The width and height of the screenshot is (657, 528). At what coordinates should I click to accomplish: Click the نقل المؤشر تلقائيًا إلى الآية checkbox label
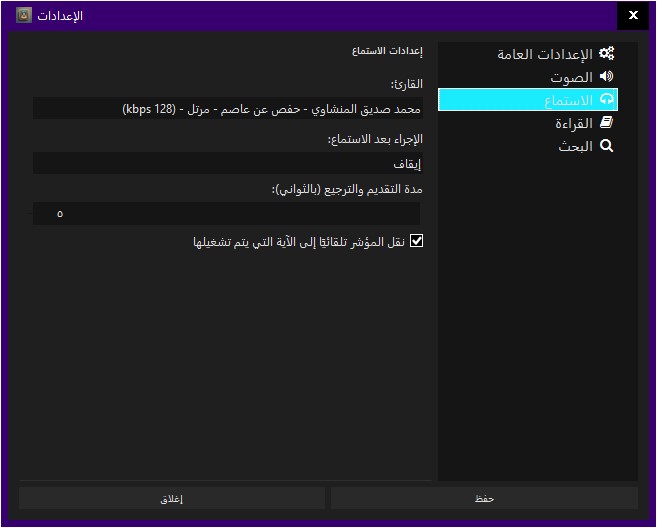pos(299,242)
